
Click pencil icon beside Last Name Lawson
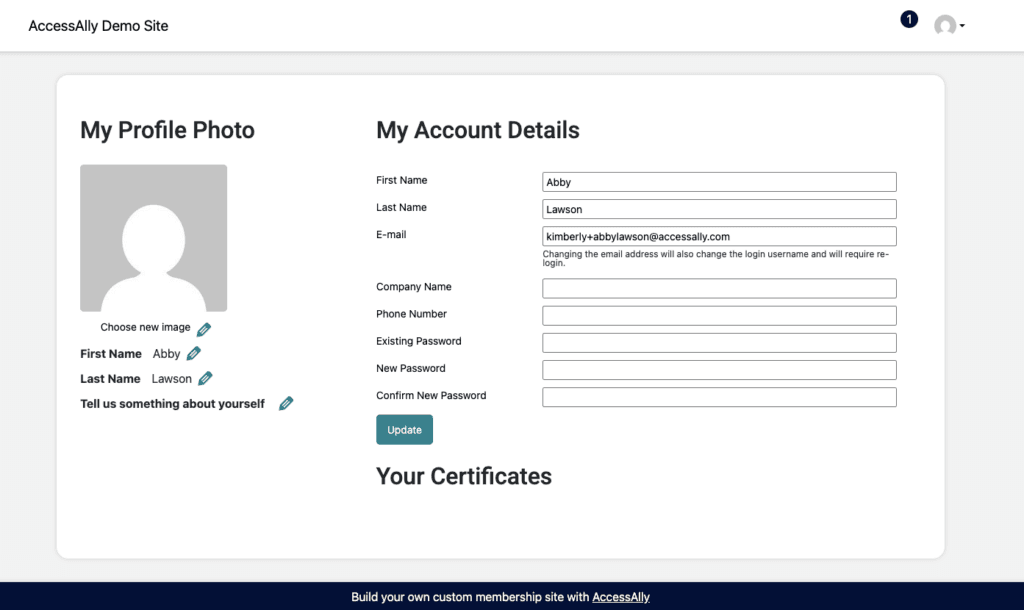coord(205,378)
